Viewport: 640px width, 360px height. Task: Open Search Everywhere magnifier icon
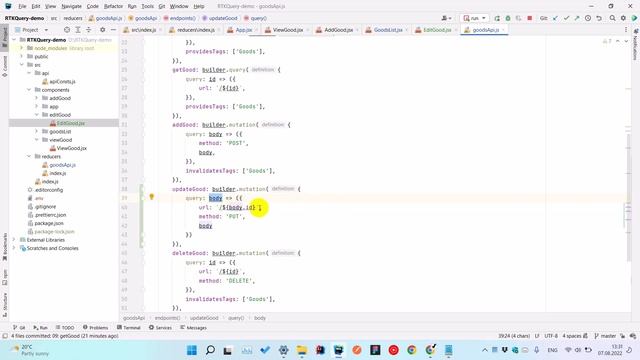[613, 18]
